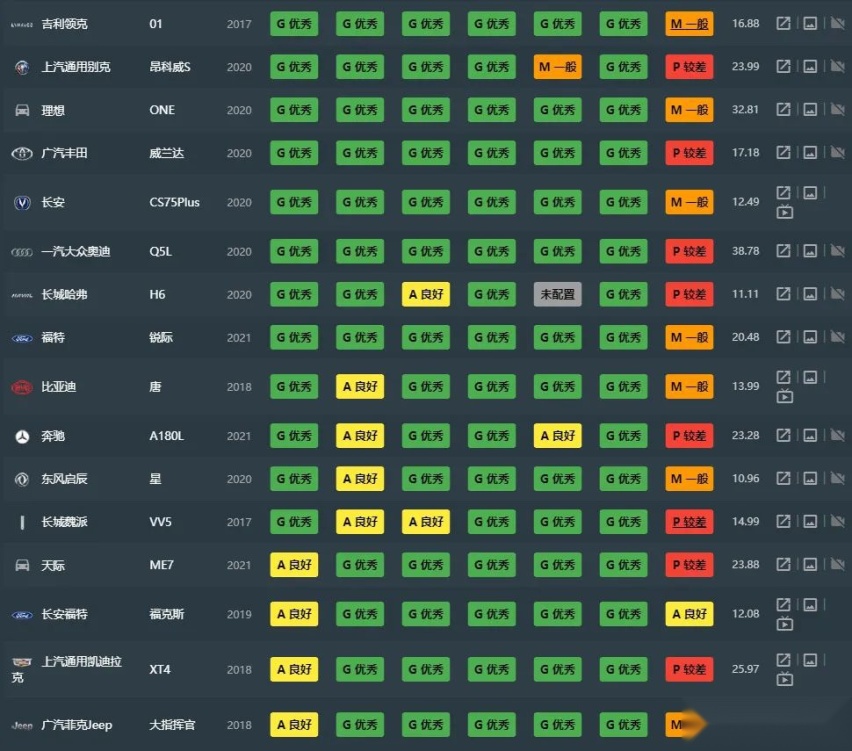The image size is (852, 751).
Task: Click the A 良好 badge for 东风启辰 星
Action: click(360, 478)
